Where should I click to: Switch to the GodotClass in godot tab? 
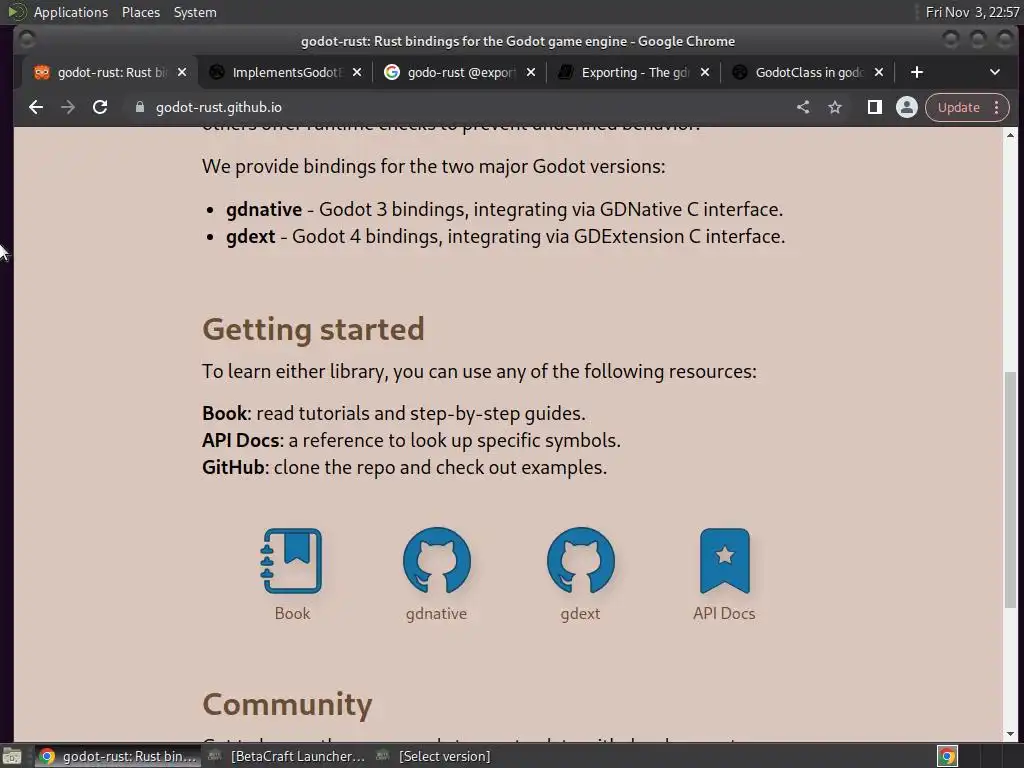pyautogui.click(x=808, y=72)
